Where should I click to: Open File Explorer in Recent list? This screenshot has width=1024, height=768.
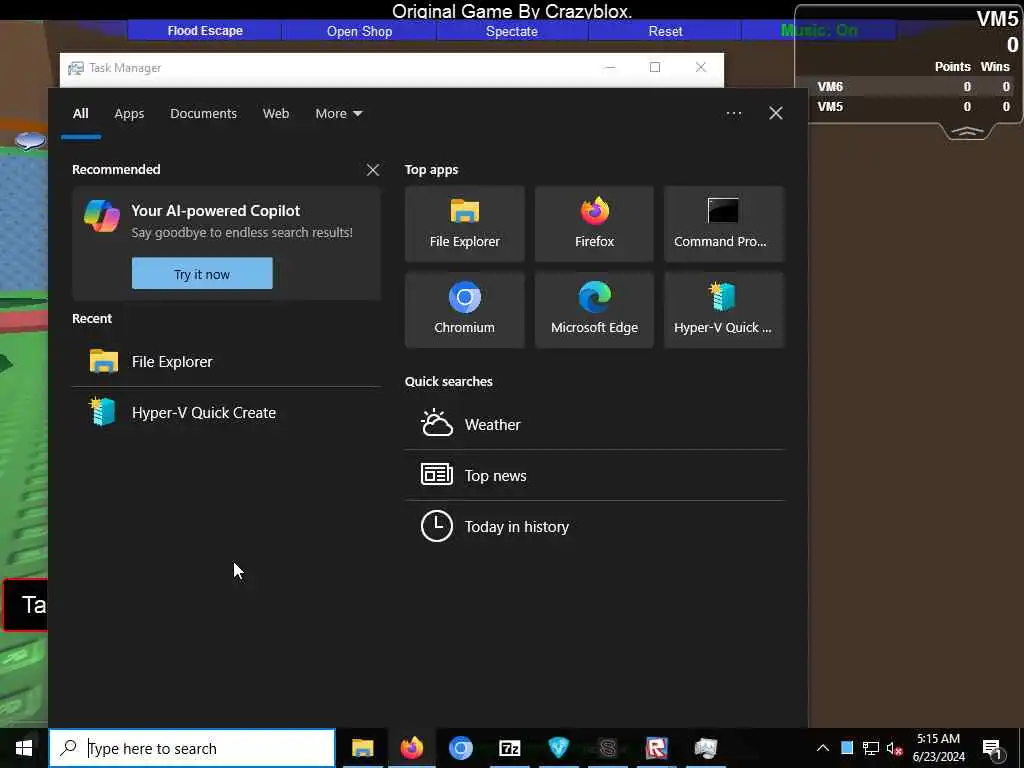[x=227, y=361]
